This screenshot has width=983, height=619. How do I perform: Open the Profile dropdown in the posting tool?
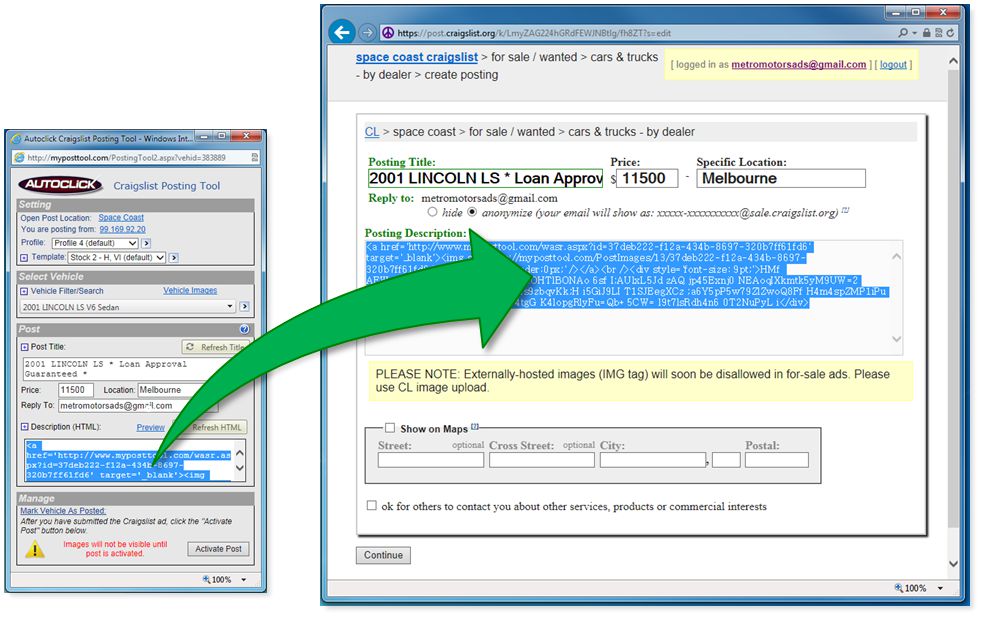95,243
